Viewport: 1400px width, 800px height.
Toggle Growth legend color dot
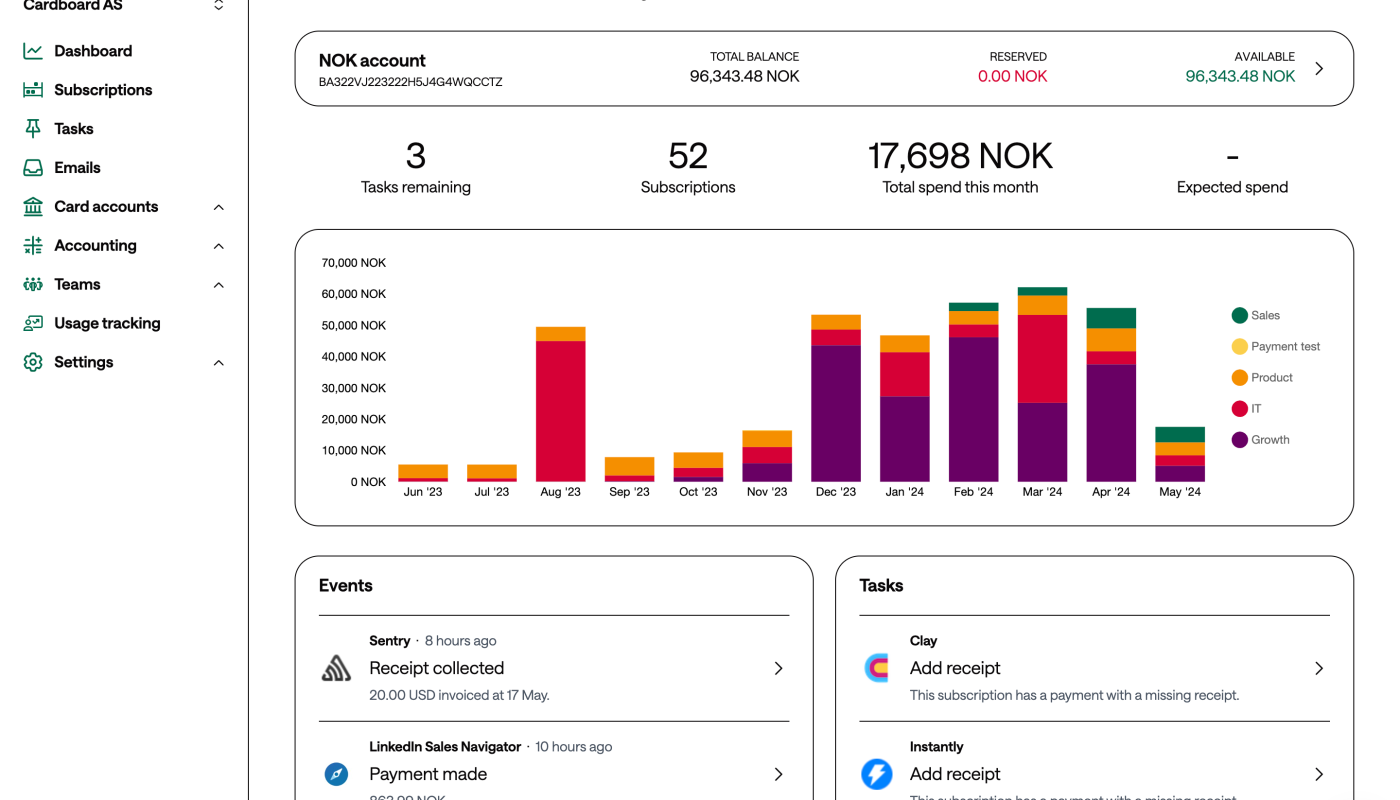(x=1240, y=440)
